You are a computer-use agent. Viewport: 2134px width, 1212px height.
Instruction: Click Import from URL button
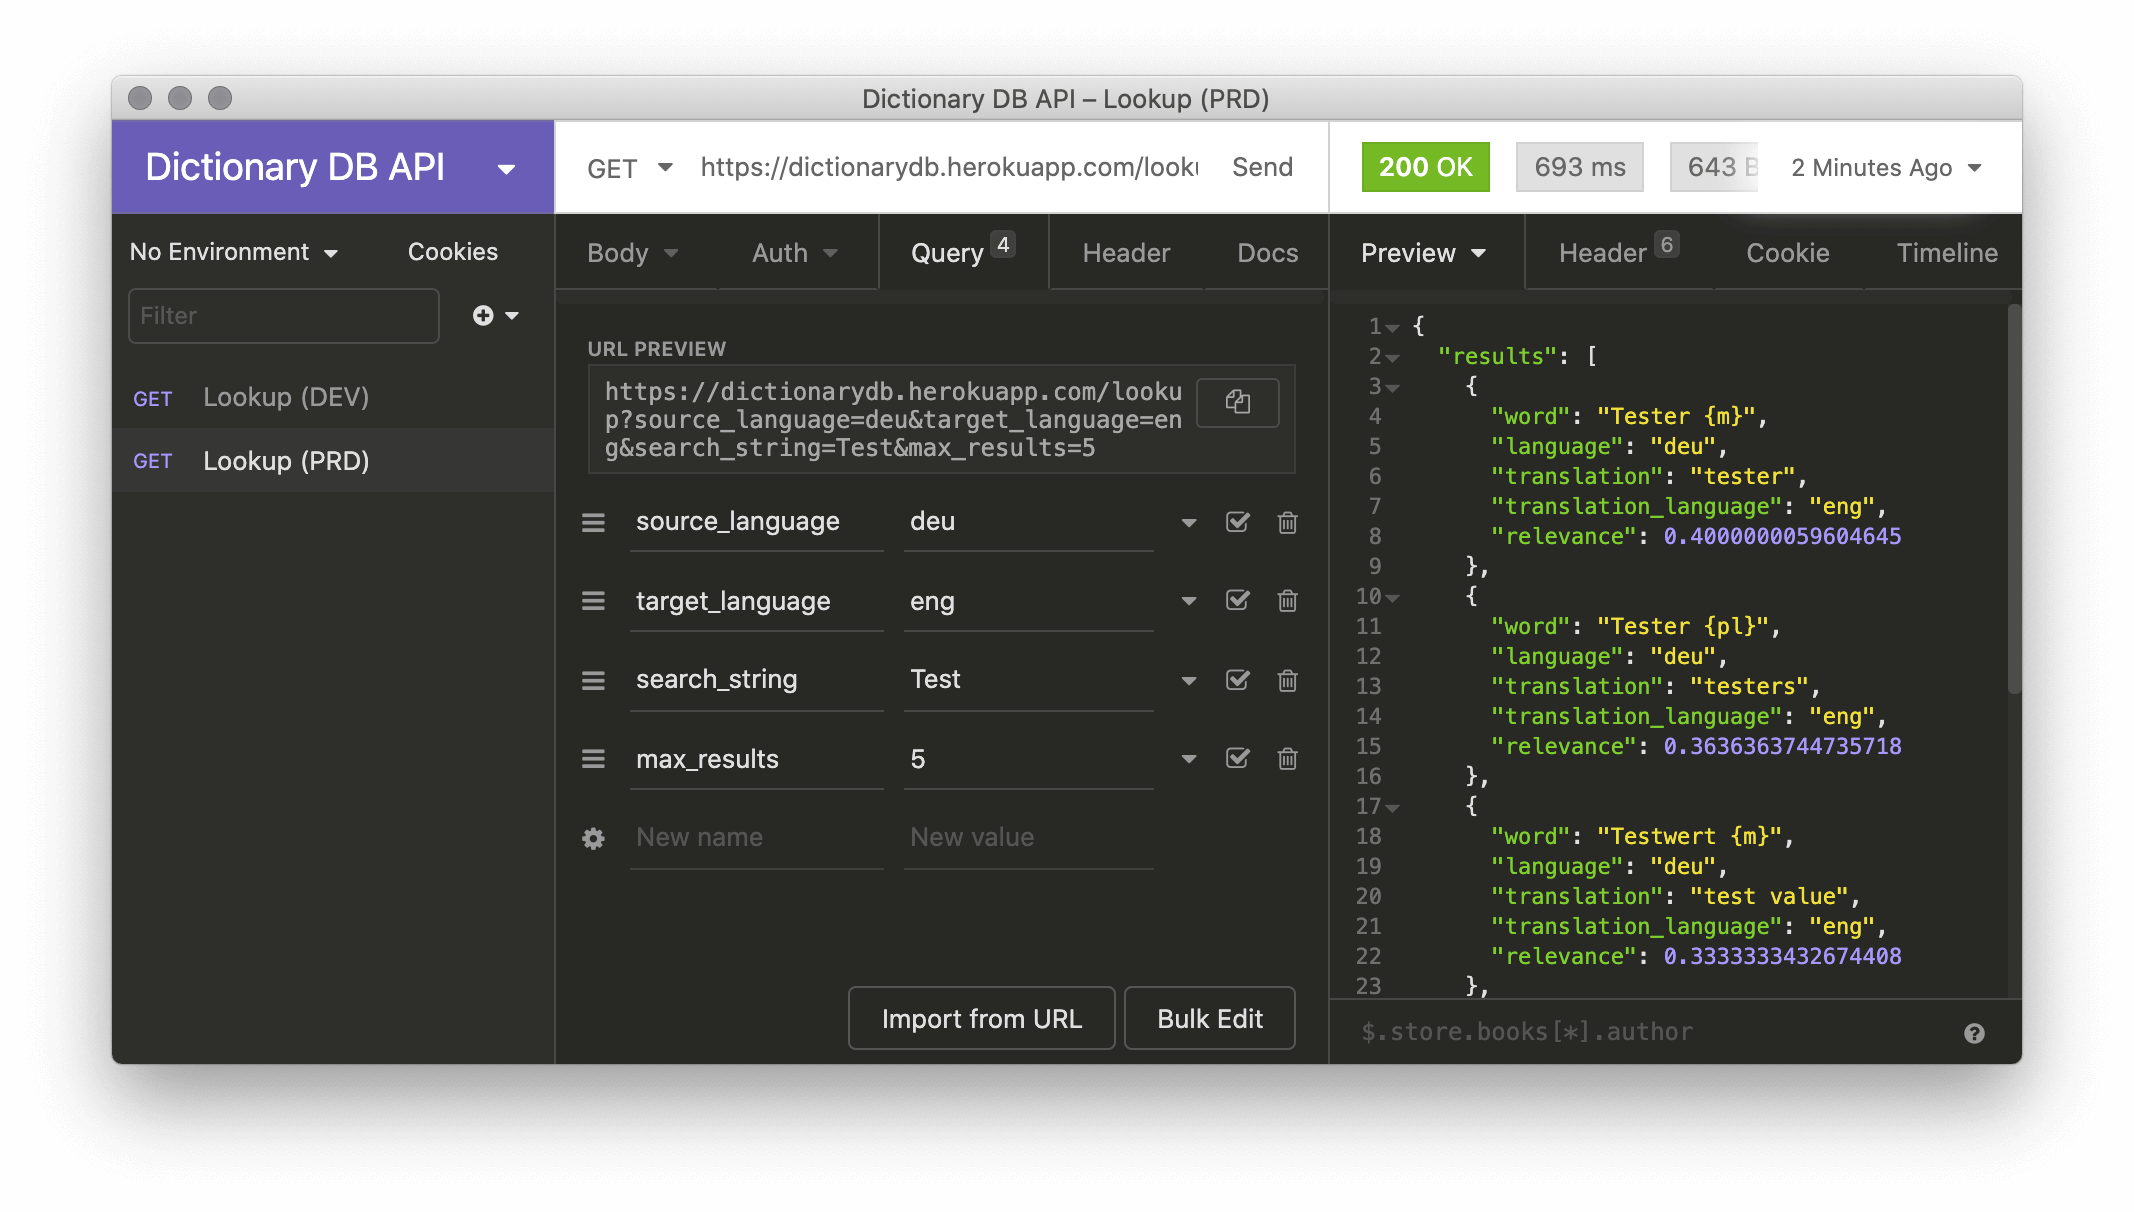pos(981,1018)
